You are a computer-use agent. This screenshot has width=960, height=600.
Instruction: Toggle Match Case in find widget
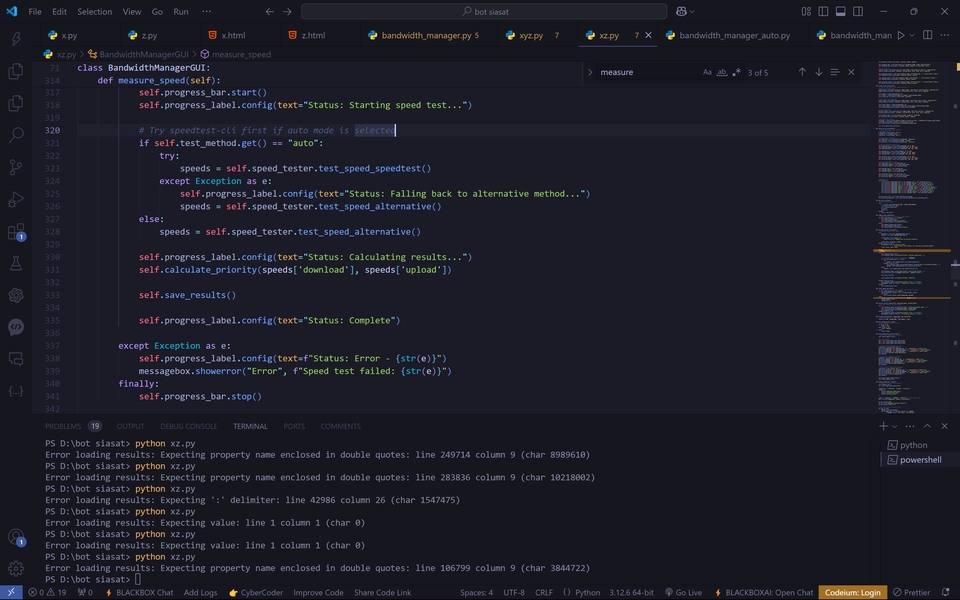707,72
